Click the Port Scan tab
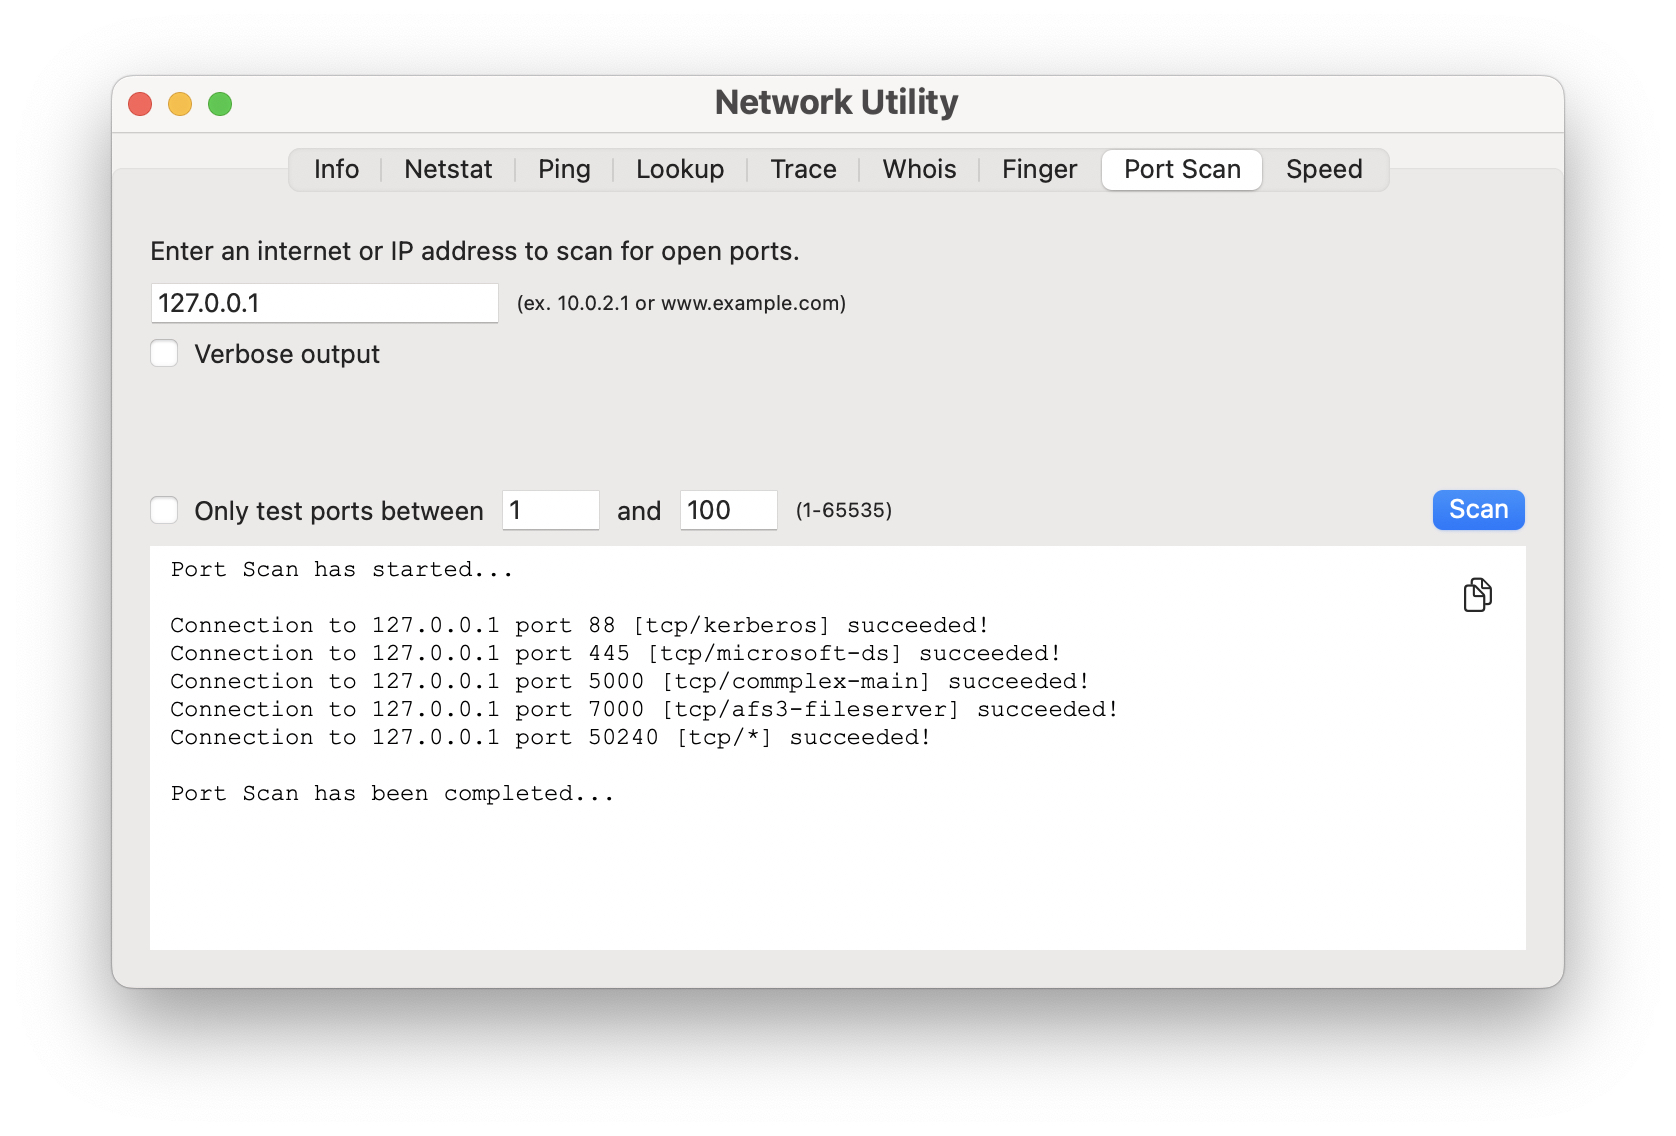The image size is (1676, 1136). coord(1182,170)
